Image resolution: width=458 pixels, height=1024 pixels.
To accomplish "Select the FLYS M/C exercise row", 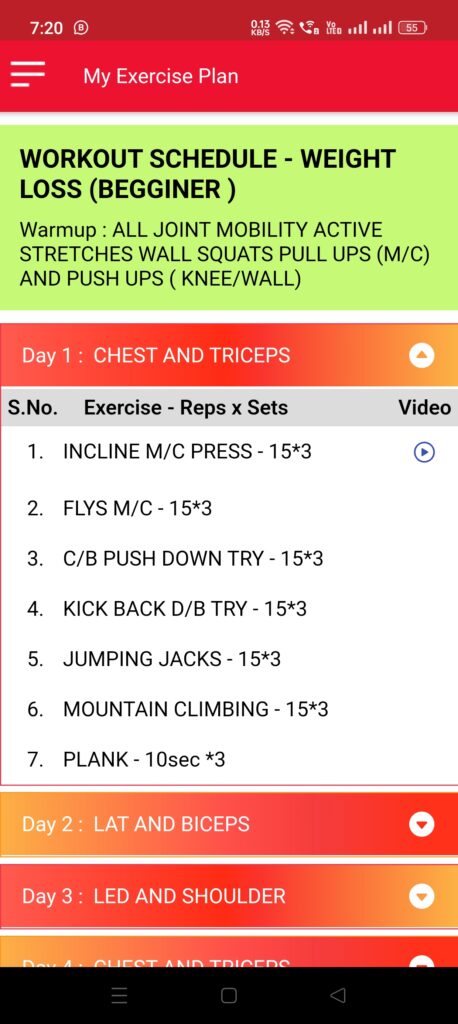I will 229,509.
